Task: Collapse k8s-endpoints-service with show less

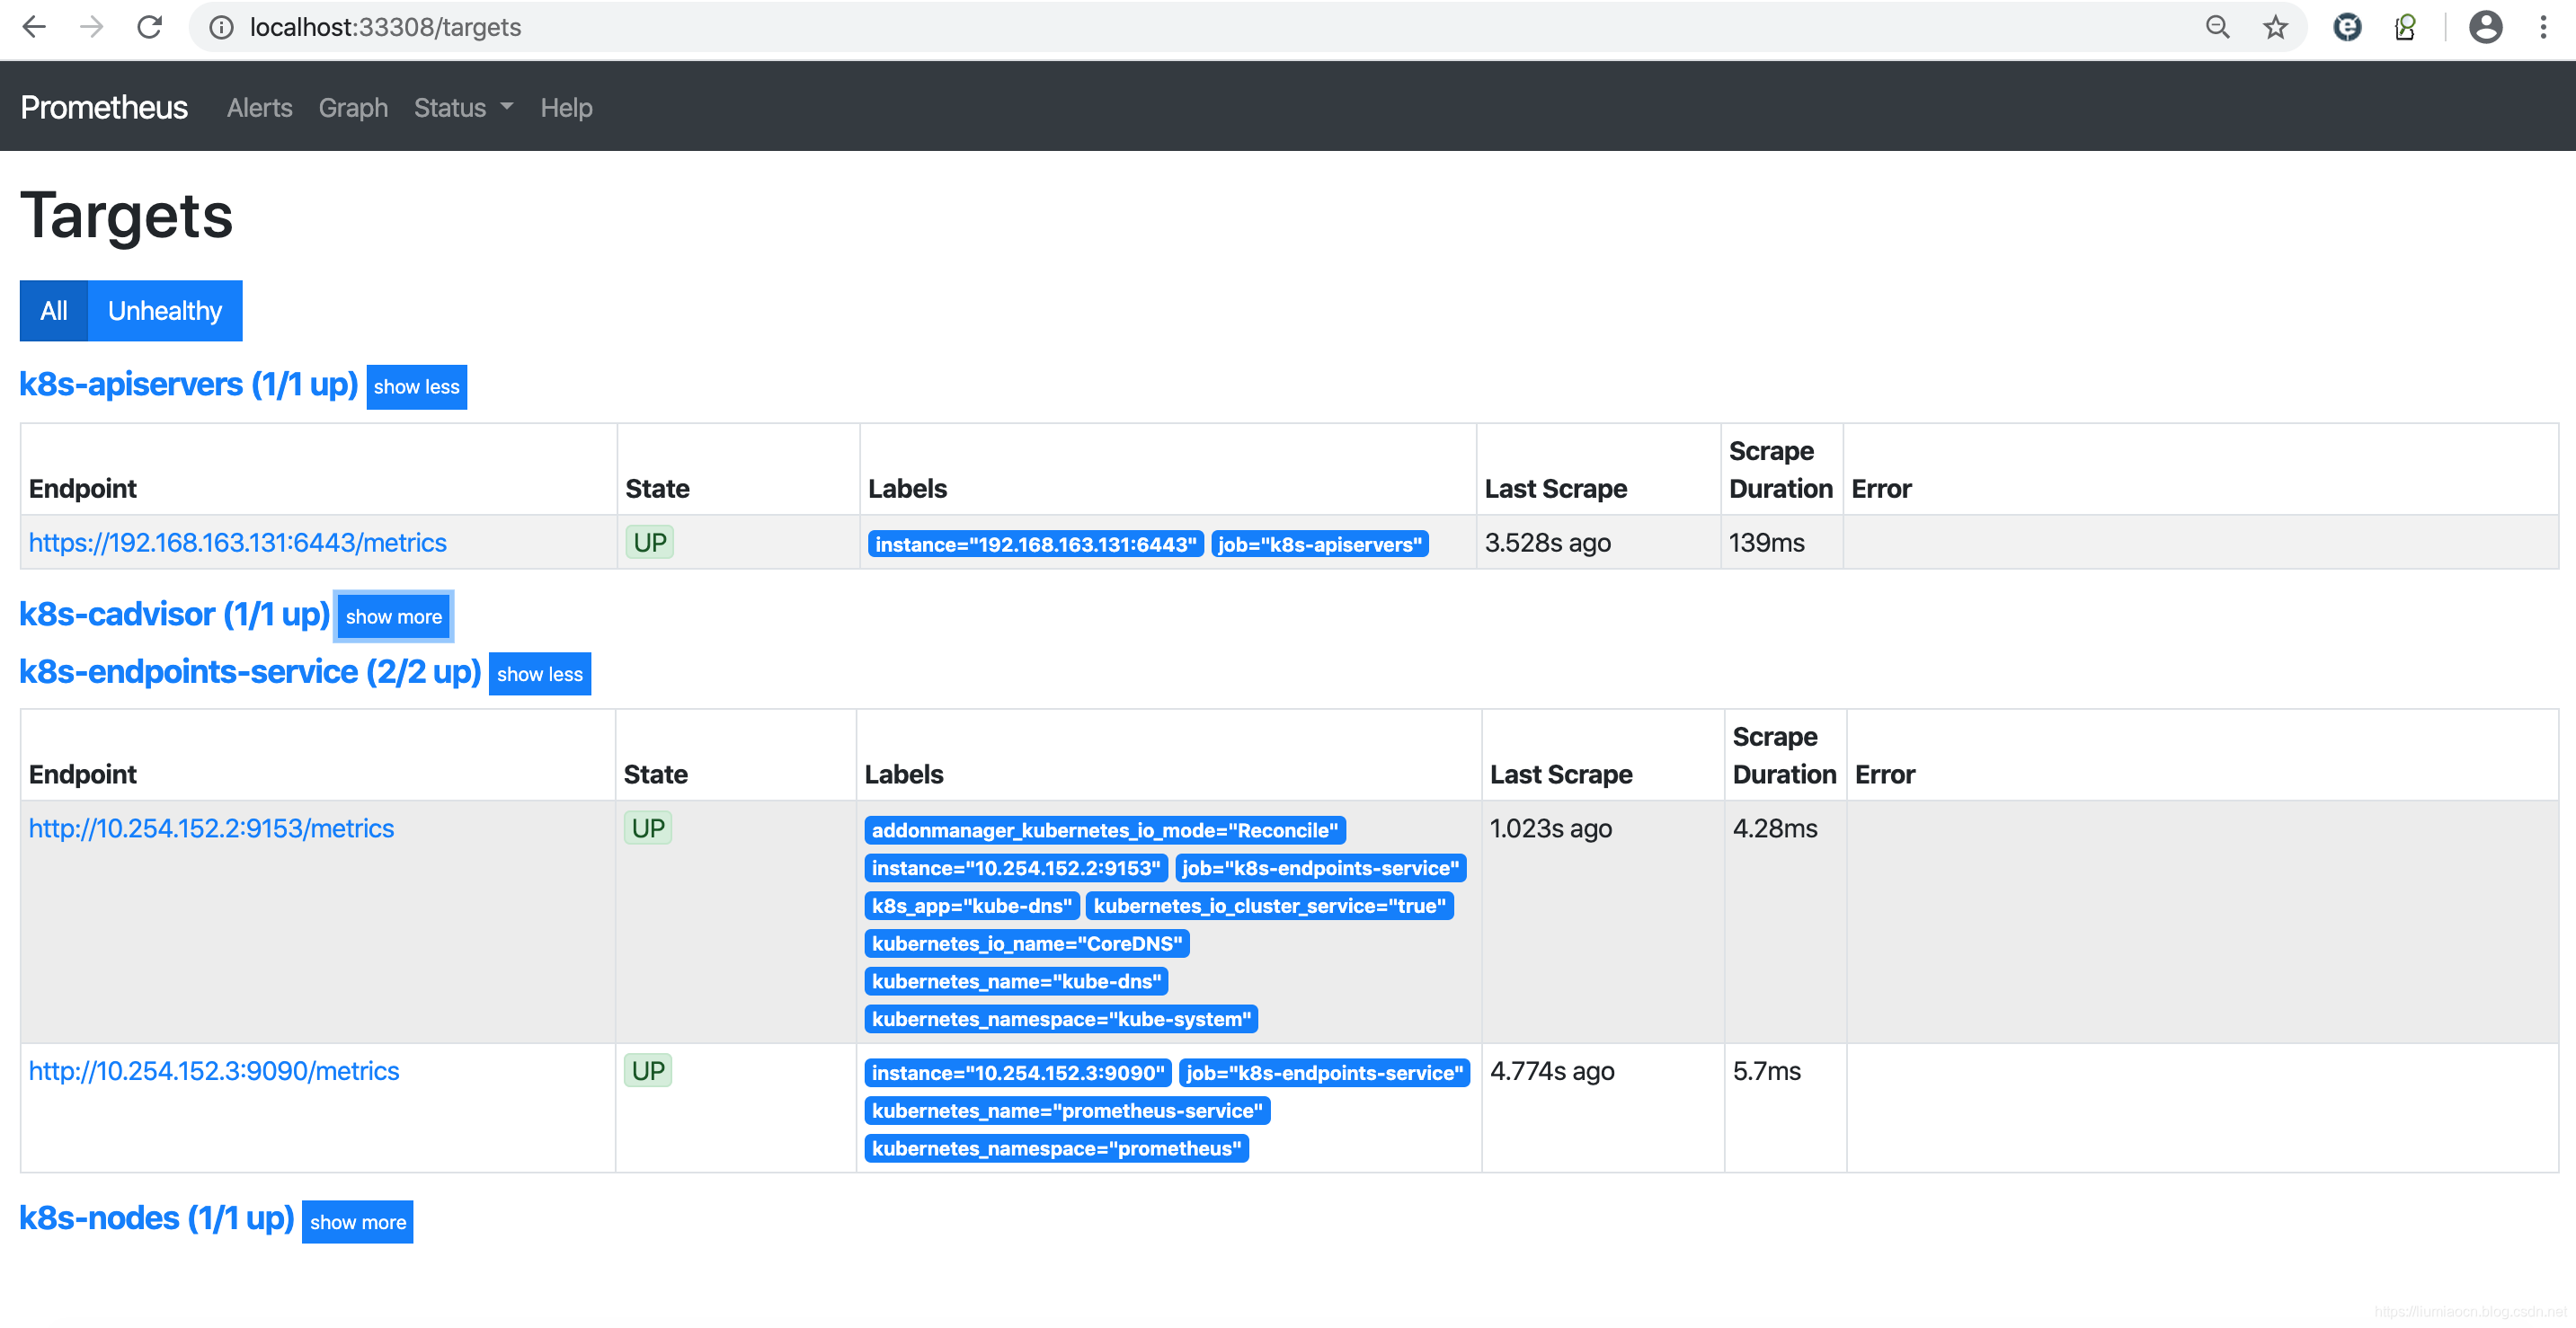Action: point(539,674)
